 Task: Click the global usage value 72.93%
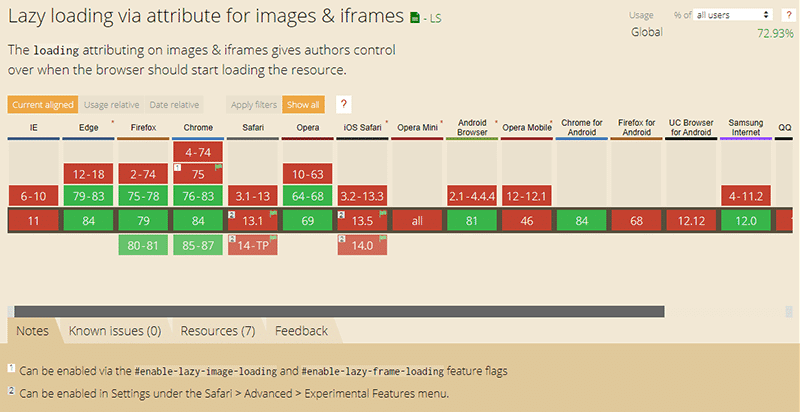775,34
